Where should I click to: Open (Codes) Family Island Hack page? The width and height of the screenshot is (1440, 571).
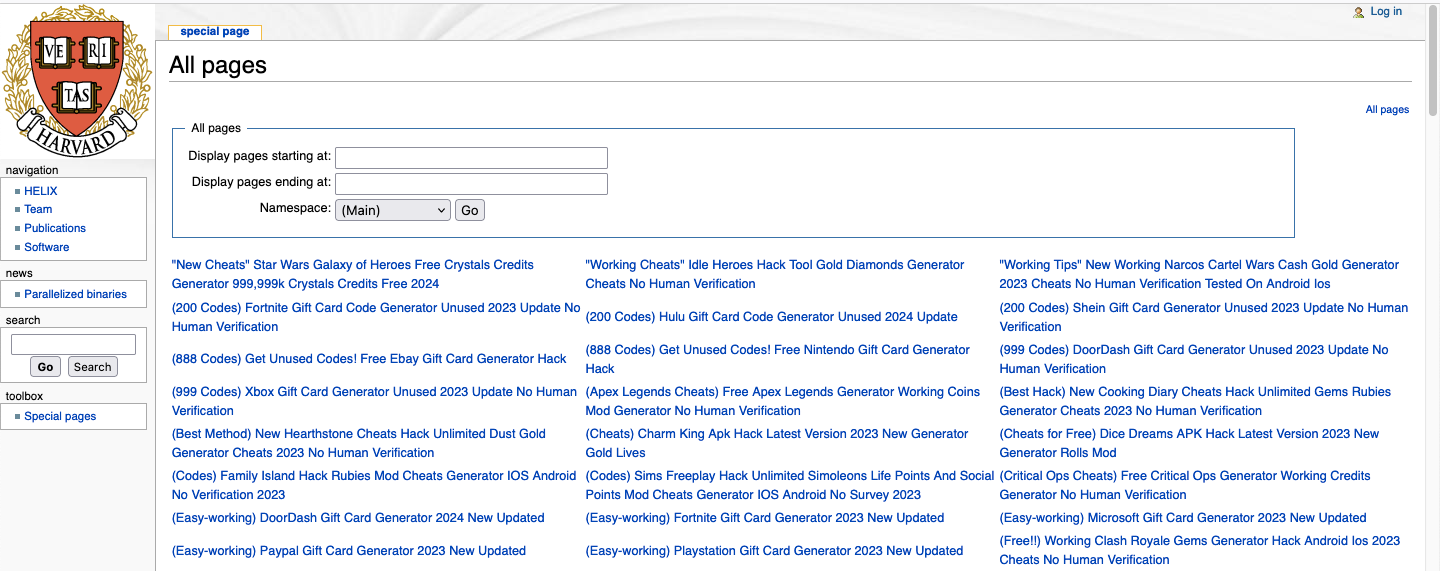coord(374,485)
